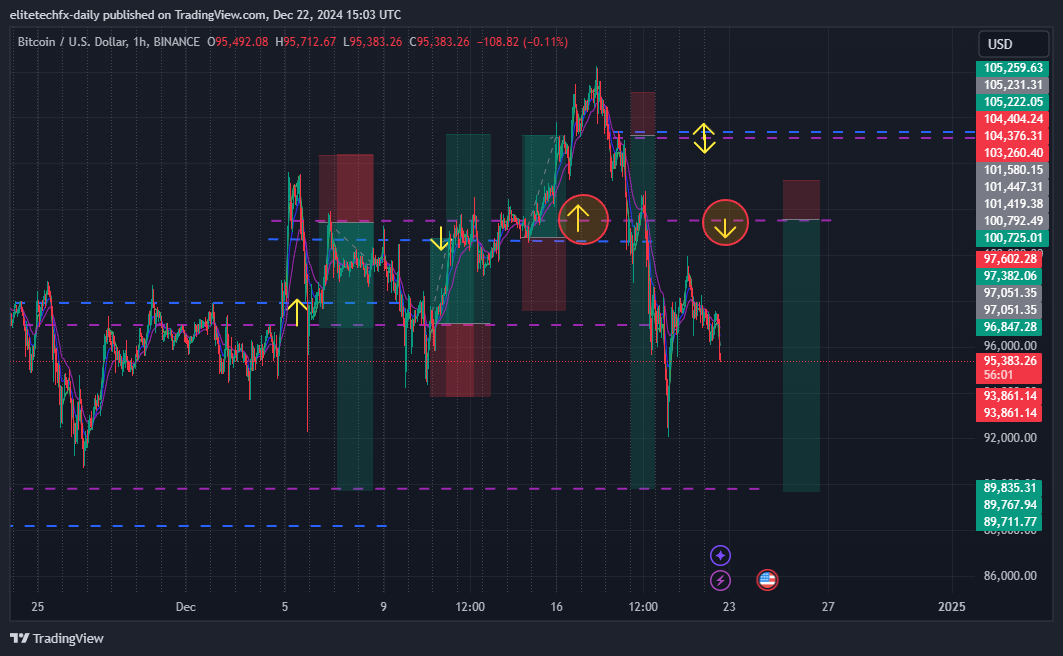Click the 25 date on time axis

click(37, 607)
